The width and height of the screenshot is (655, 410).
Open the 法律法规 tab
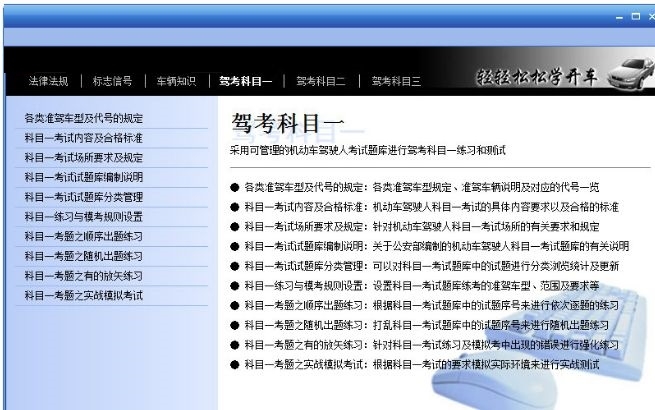pos(48,81)
